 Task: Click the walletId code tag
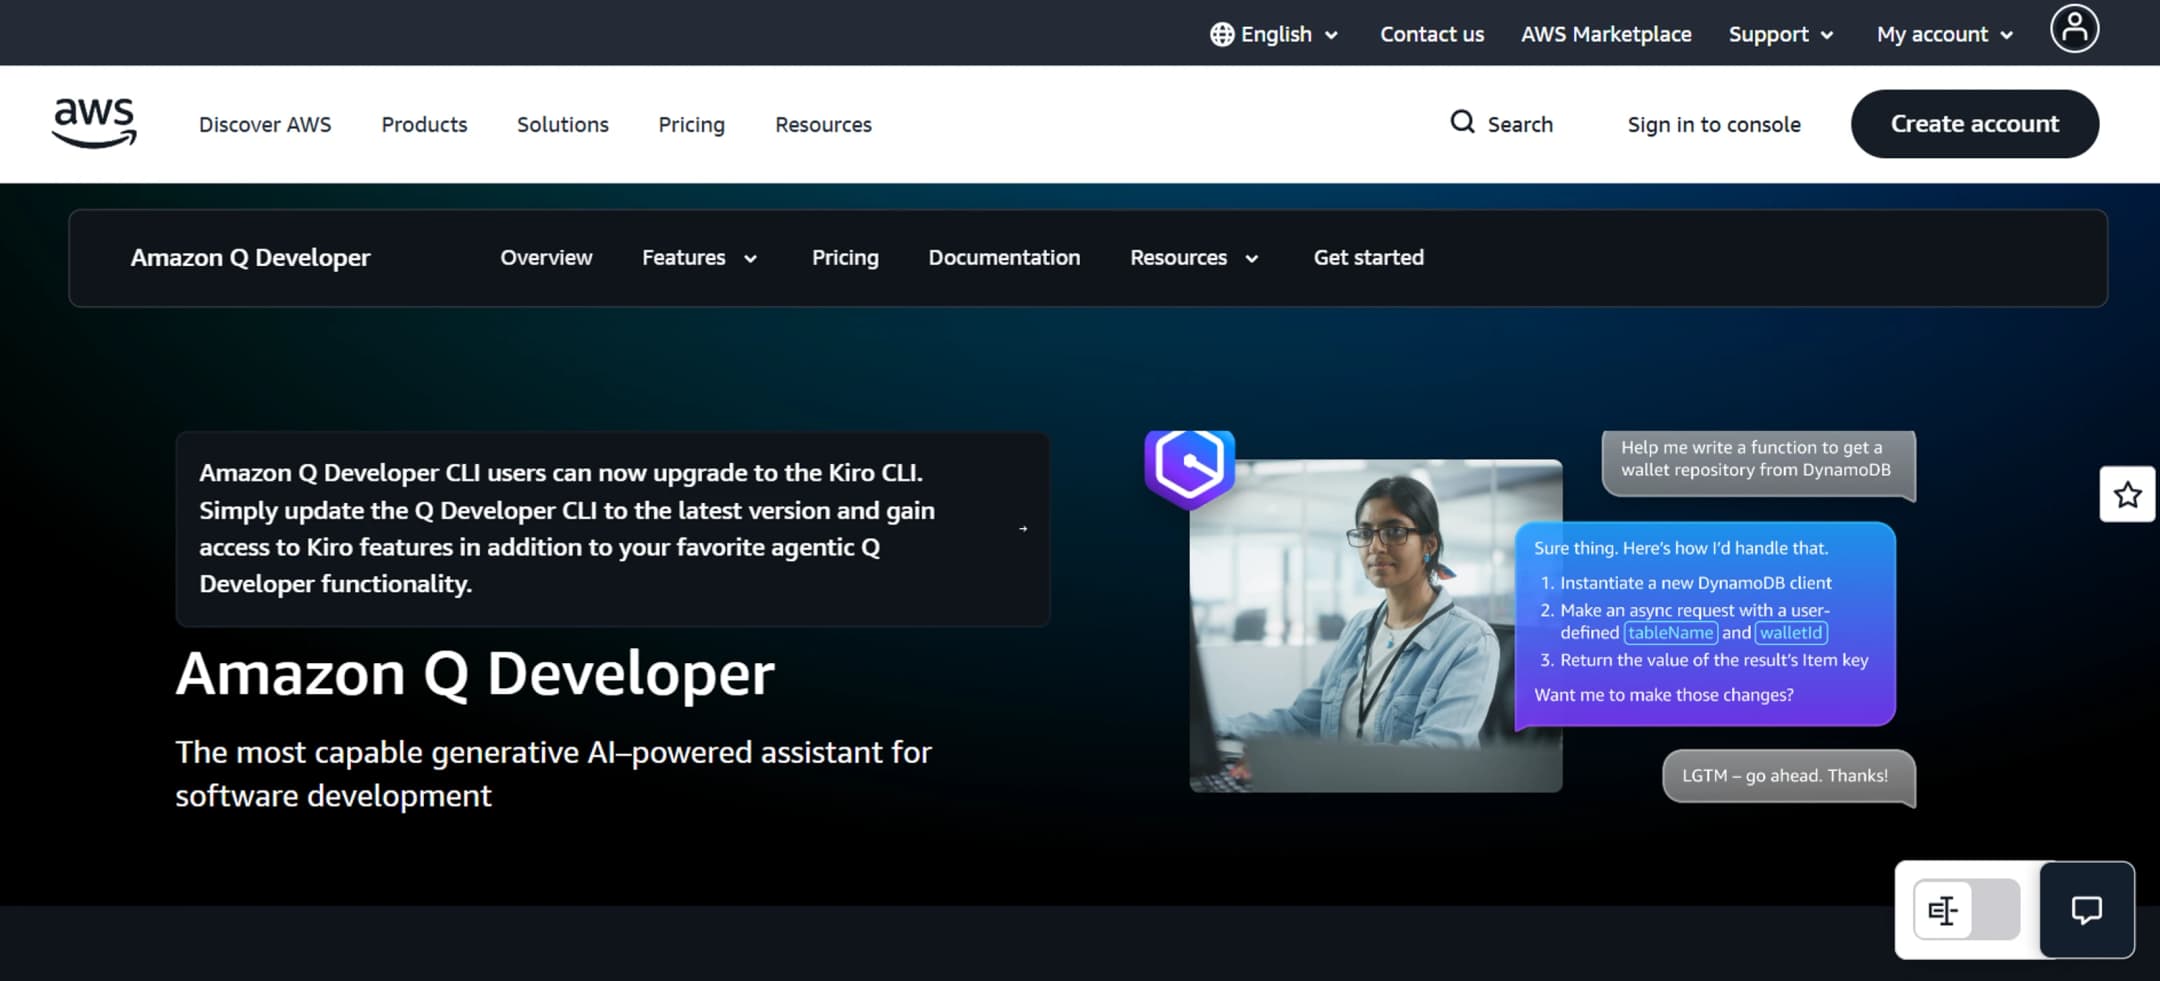point(1791,633)
